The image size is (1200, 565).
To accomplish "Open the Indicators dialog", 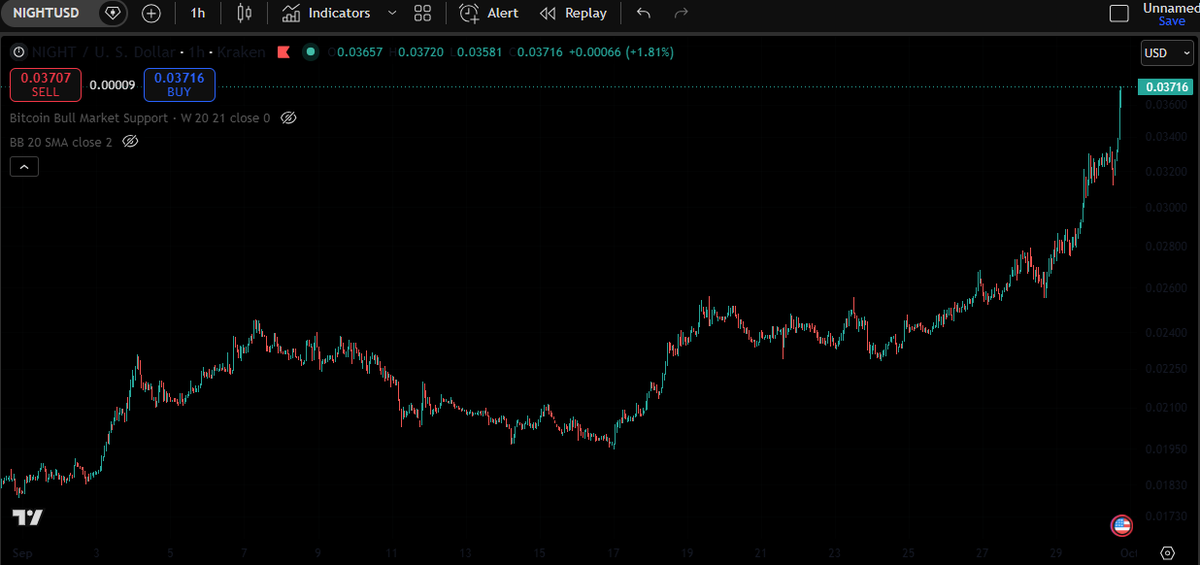I will coord(326,13).
